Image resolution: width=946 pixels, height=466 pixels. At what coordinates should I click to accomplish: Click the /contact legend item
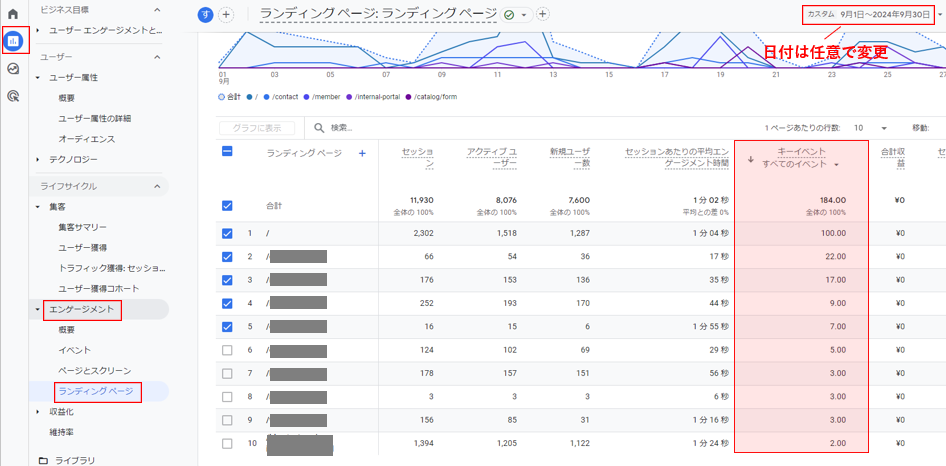tap(281, 97)
